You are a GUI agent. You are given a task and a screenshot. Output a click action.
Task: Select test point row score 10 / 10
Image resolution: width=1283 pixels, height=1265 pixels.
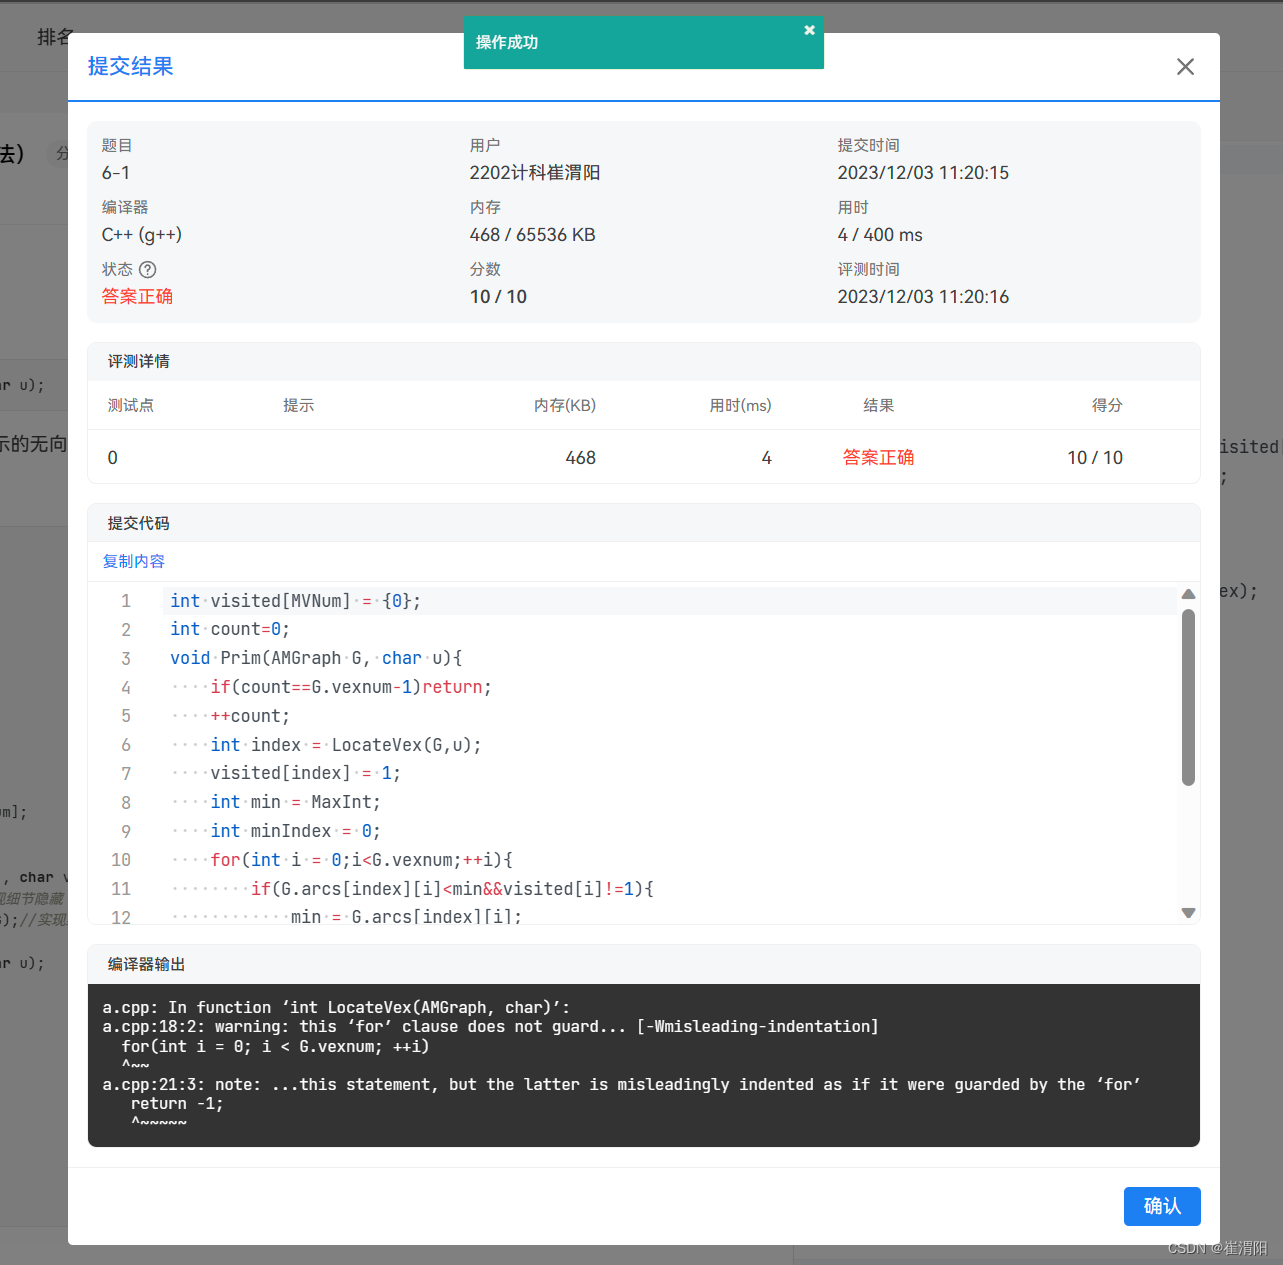[x=1095, y=457]
